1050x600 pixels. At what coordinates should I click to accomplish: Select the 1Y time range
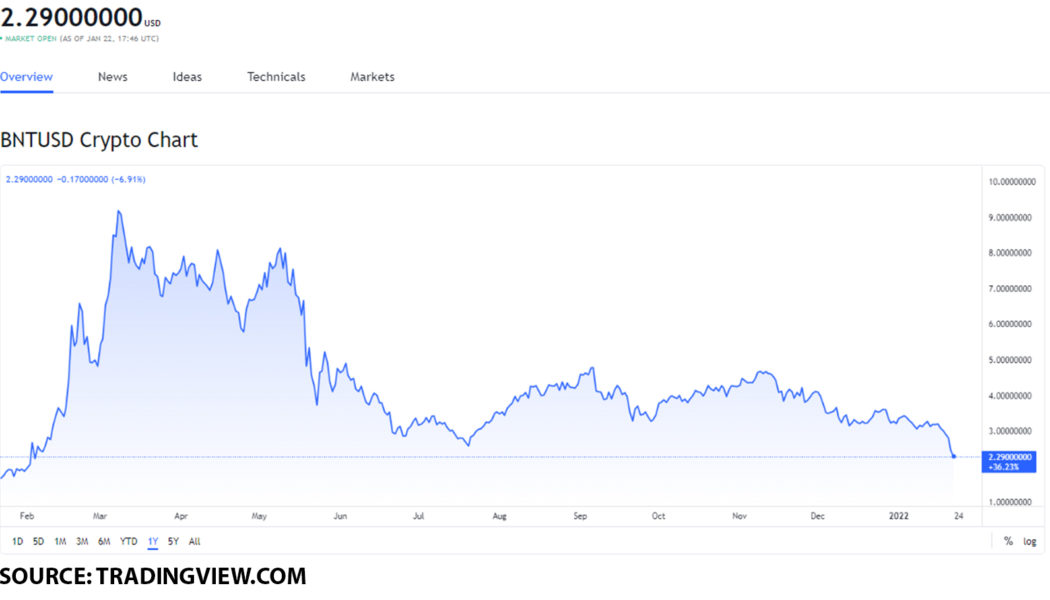click(153, 541)
